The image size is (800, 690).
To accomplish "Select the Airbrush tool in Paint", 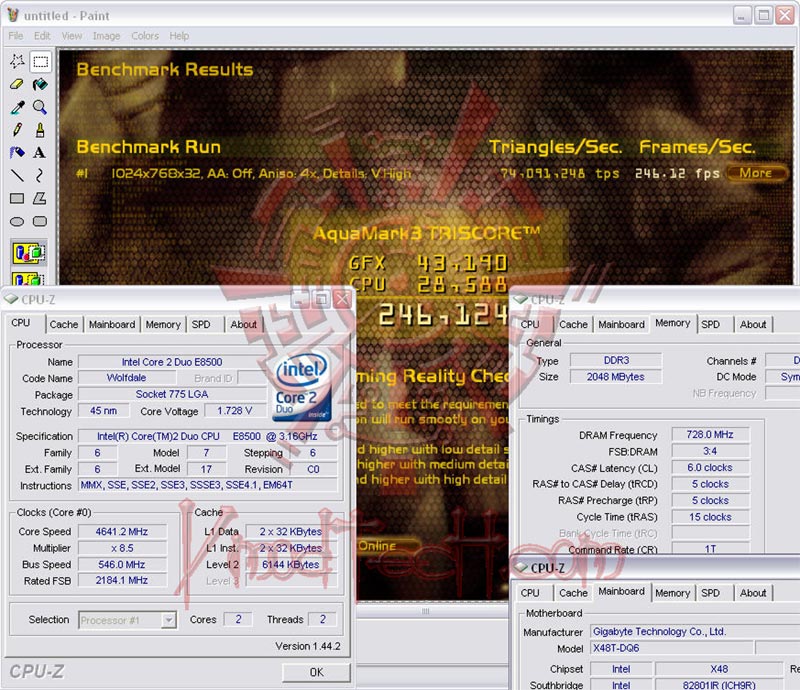I will [17, 153].
